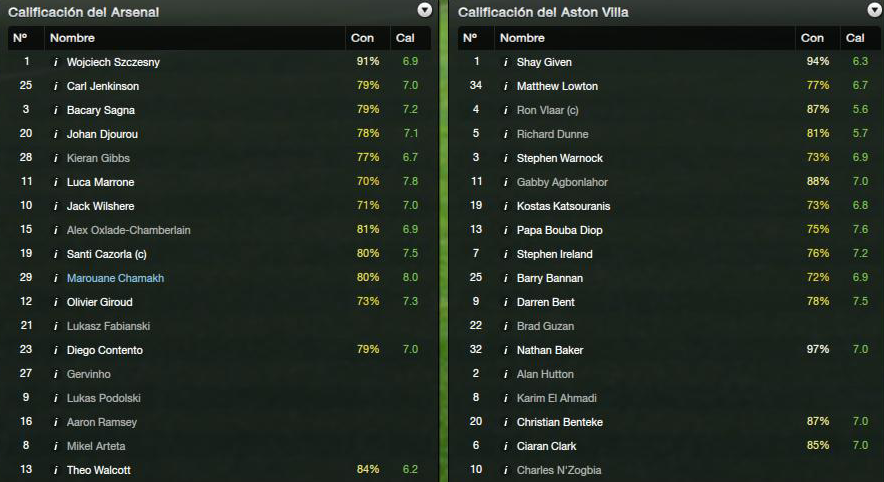Click the Luca Marrone row
The image size is (884, 482).
coord(219,182)
